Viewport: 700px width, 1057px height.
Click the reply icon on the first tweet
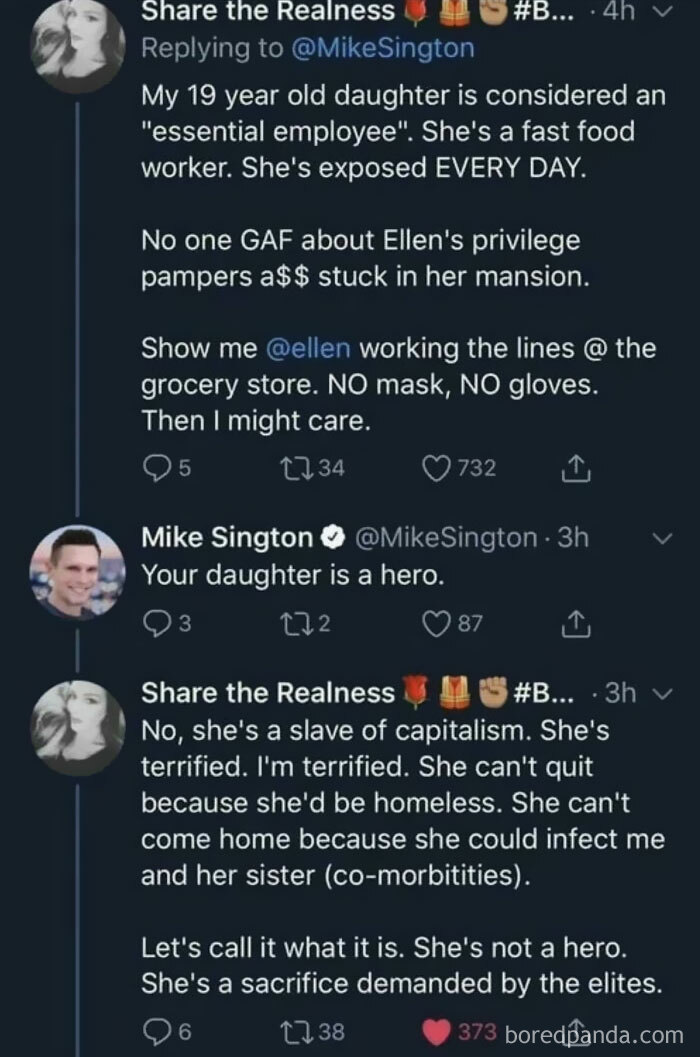pos(163,467)
